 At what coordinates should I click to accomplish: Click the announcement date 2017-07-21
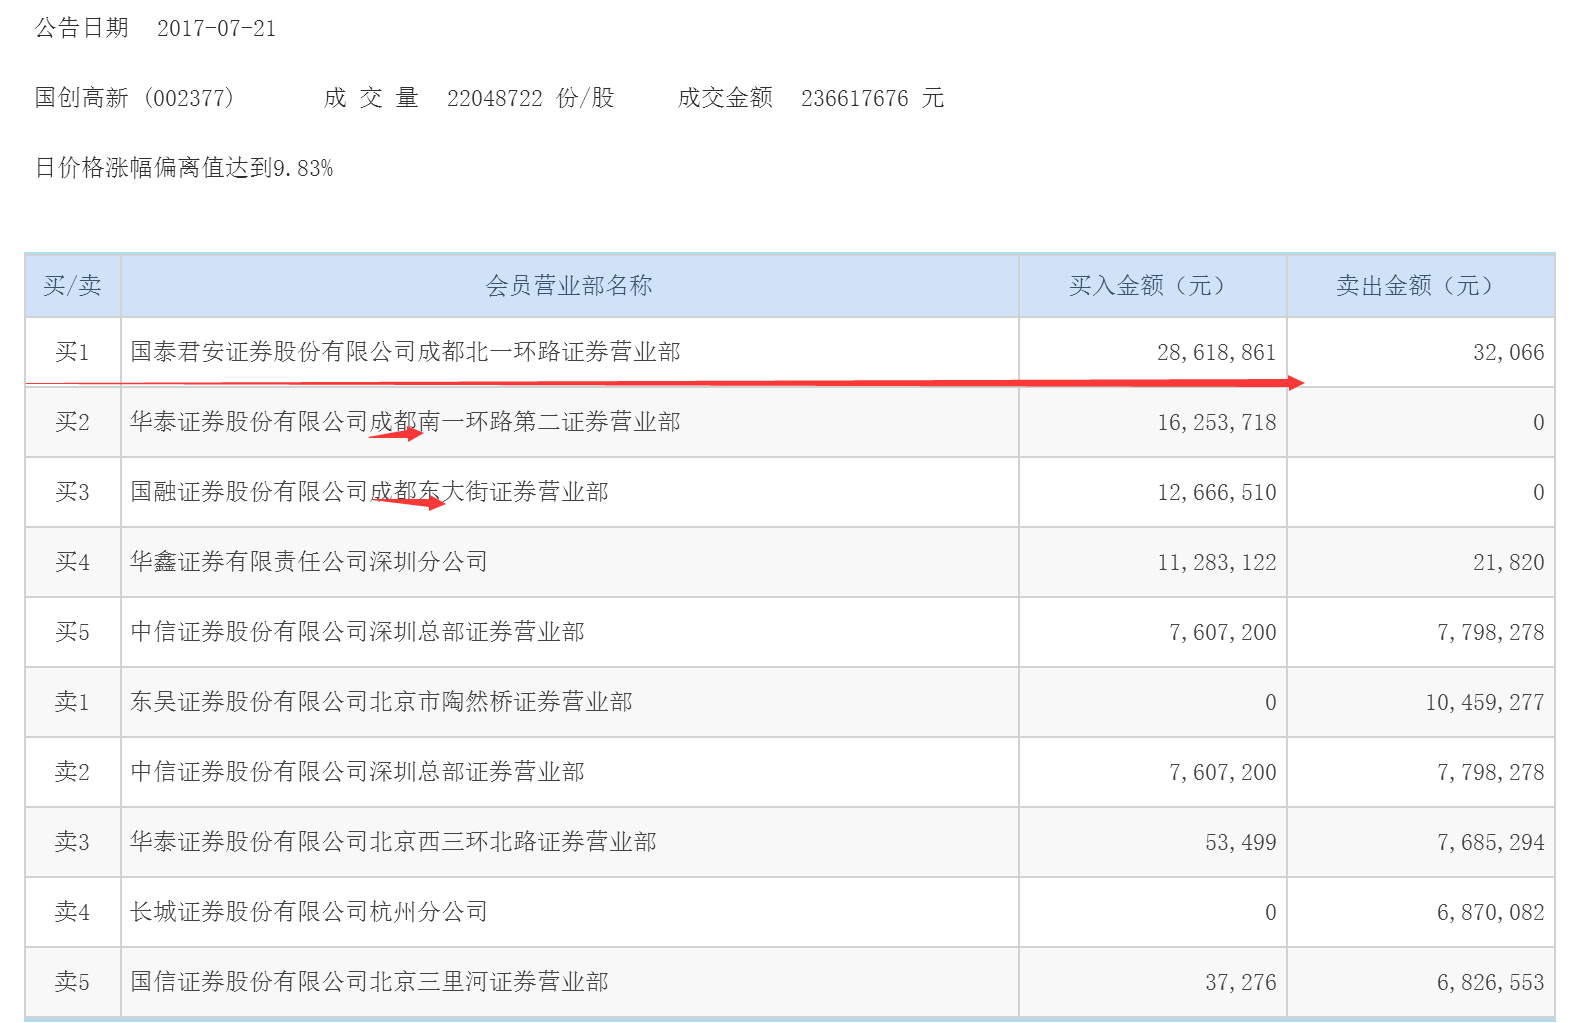(216, 28)
